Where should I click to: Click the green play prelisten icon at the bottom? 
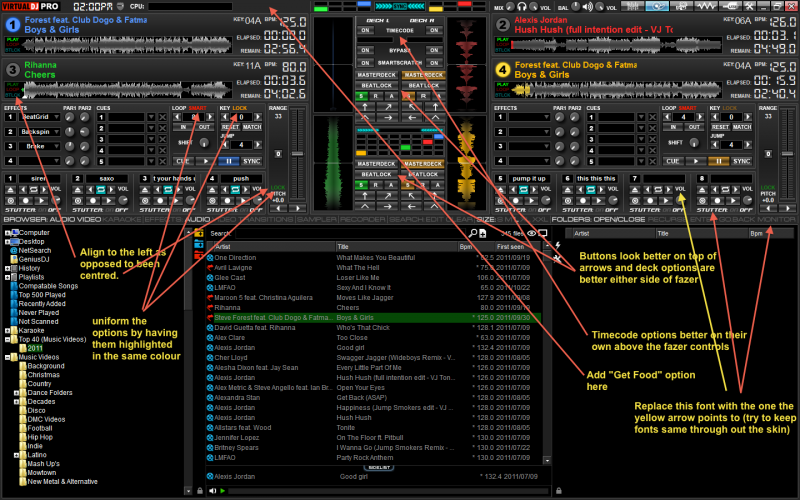coord(223,491)
